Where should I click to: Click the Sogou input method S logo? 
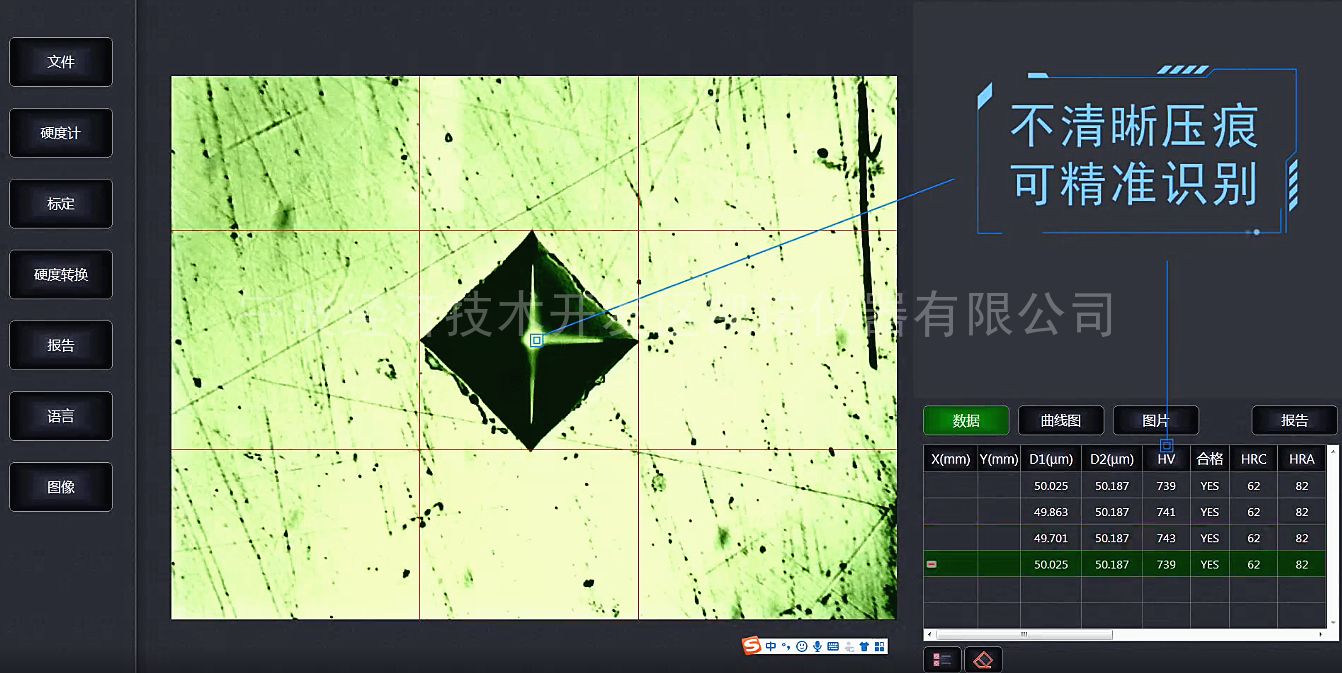point(751,646)
